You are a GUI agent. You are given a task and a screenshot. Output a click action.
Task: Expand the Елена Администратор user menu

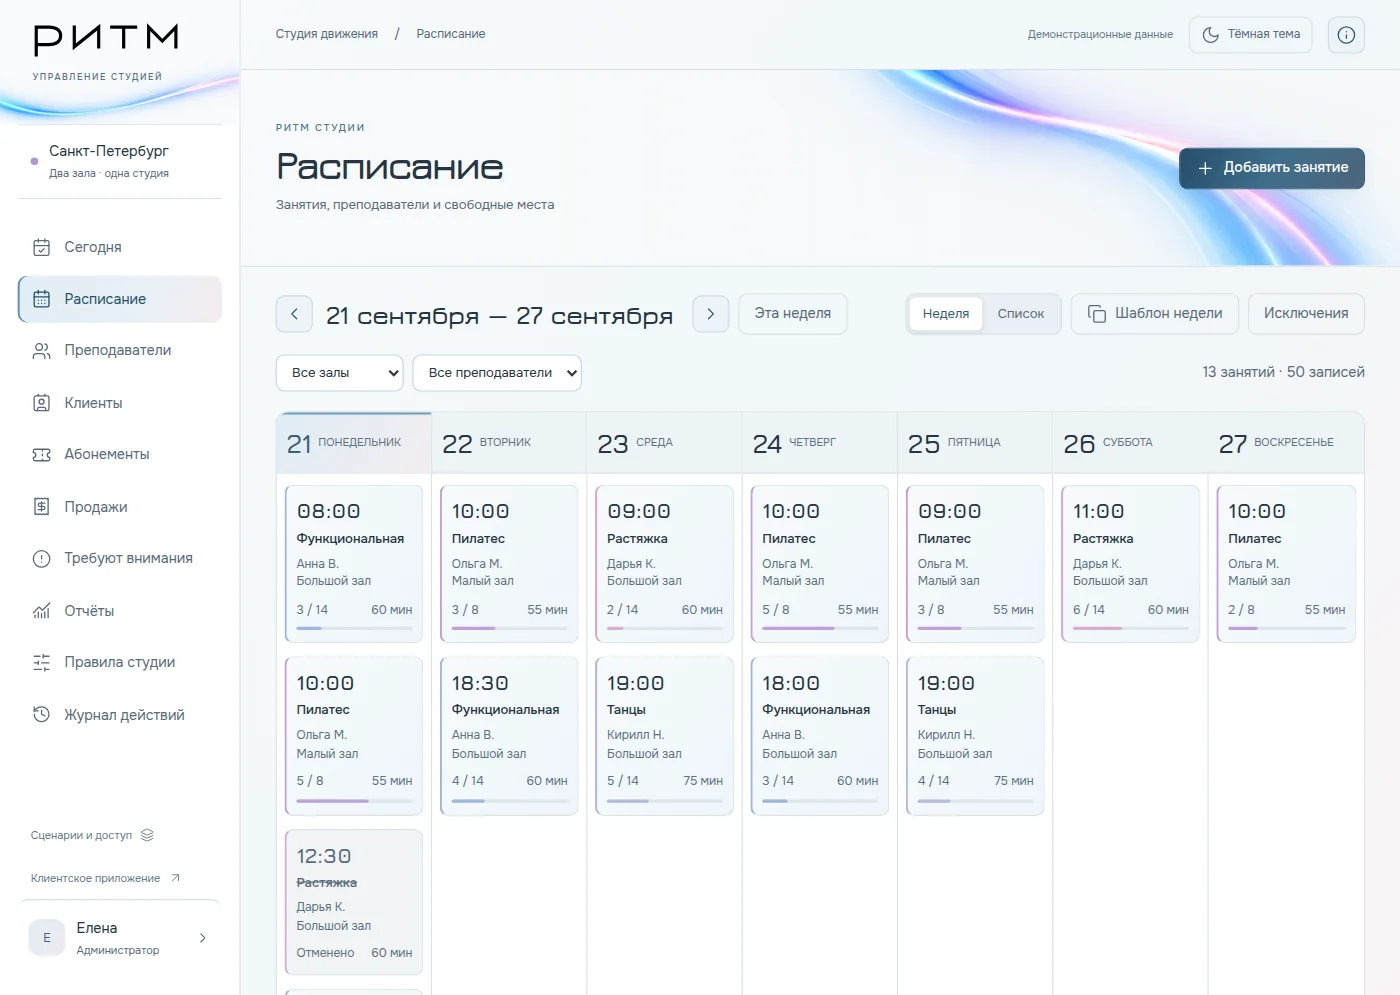tap(120, 938)
